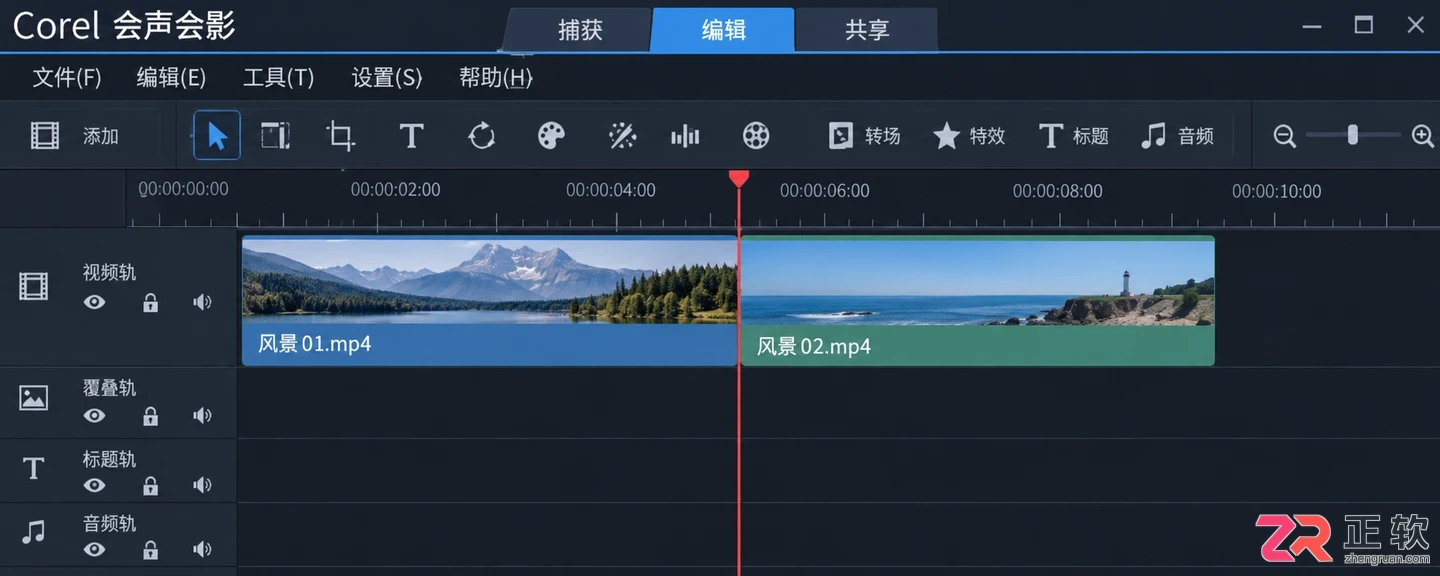Click the 标题轨 T track icon

(x=33, y=469)
